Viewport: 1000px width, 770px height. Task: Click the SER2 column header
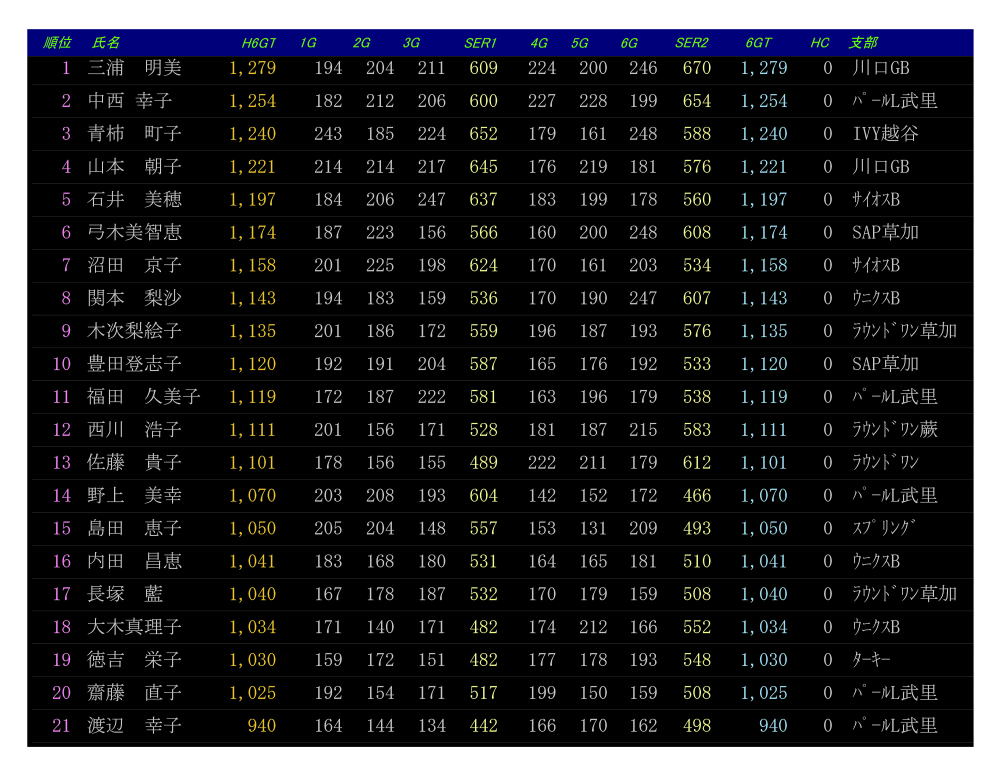[x=691, y=43]
